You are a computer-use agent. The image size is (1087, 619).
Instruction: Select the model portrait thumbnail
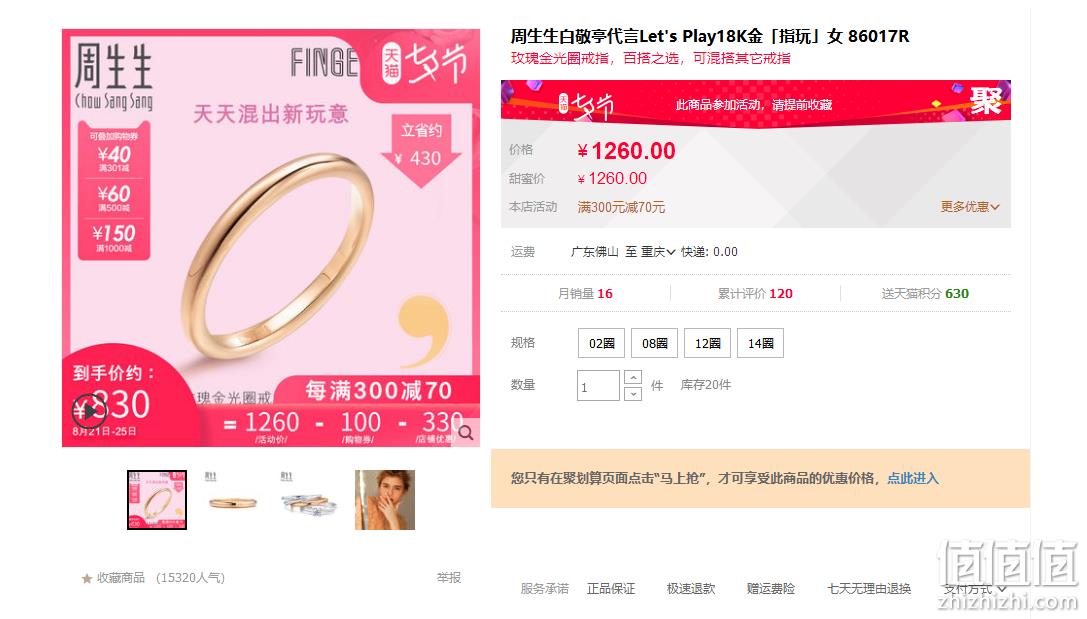pyautogui.click(x=385, y=500)
